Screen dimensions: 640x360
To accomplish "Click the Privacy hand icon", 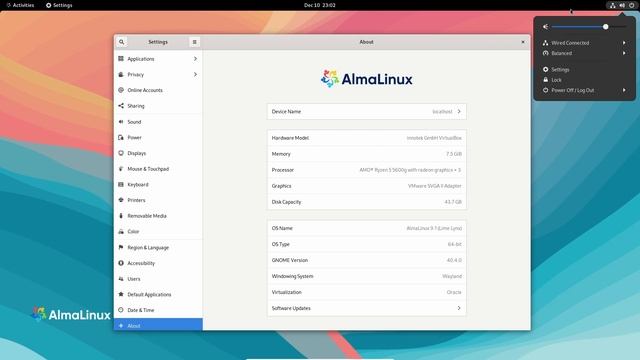I will [x=121, y=74].
